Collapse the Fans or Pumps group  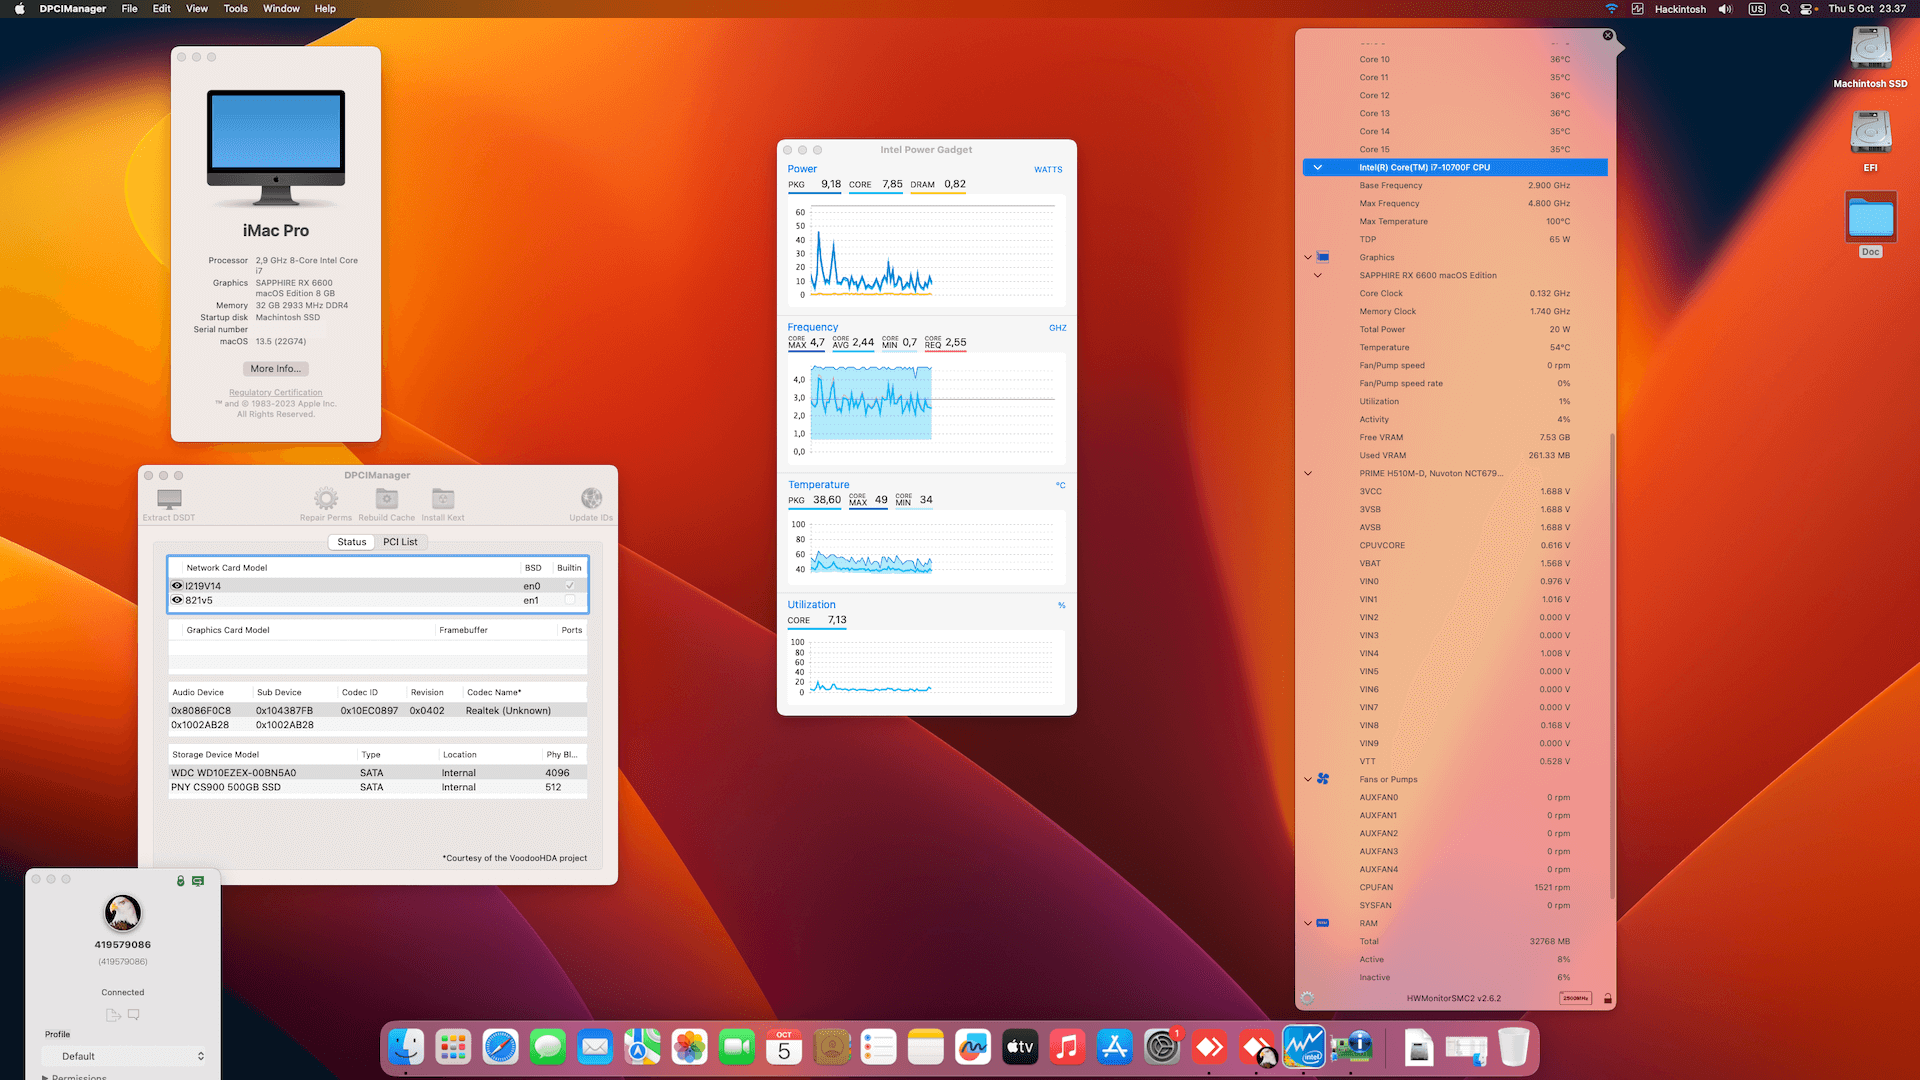[x=1308, y=779]
